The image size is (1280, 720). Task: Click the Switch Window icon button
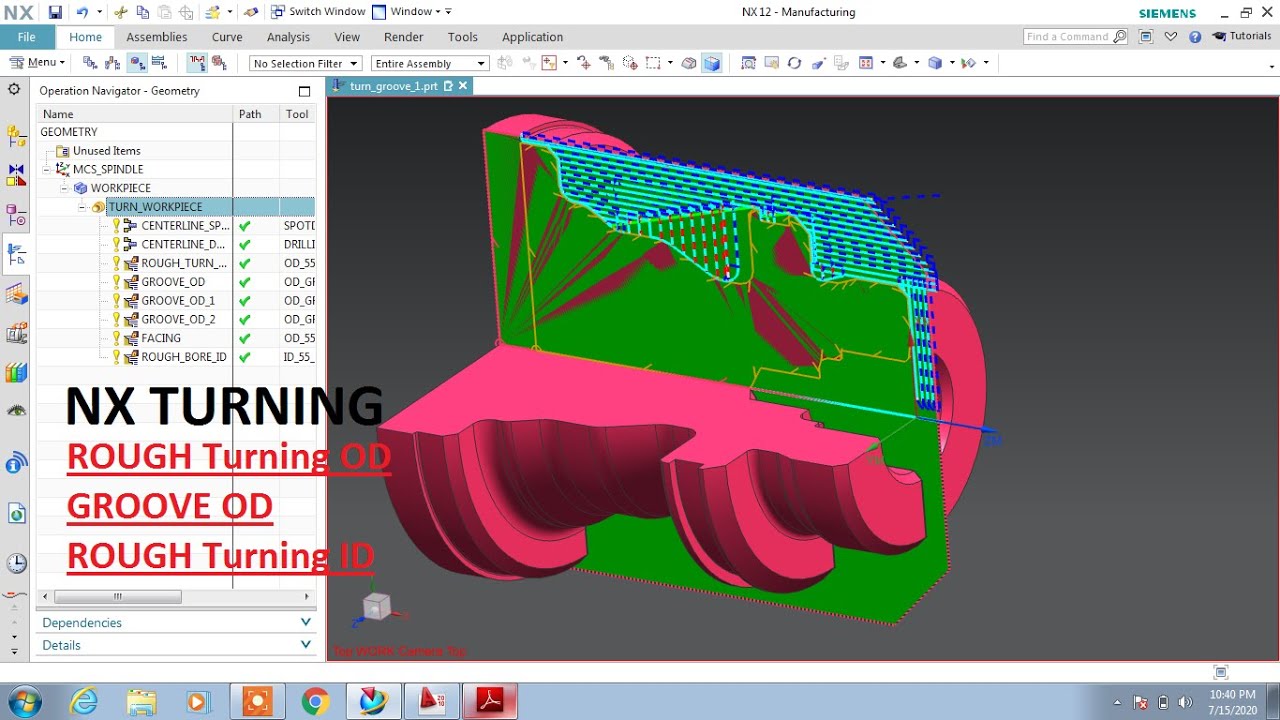[317, 12]
